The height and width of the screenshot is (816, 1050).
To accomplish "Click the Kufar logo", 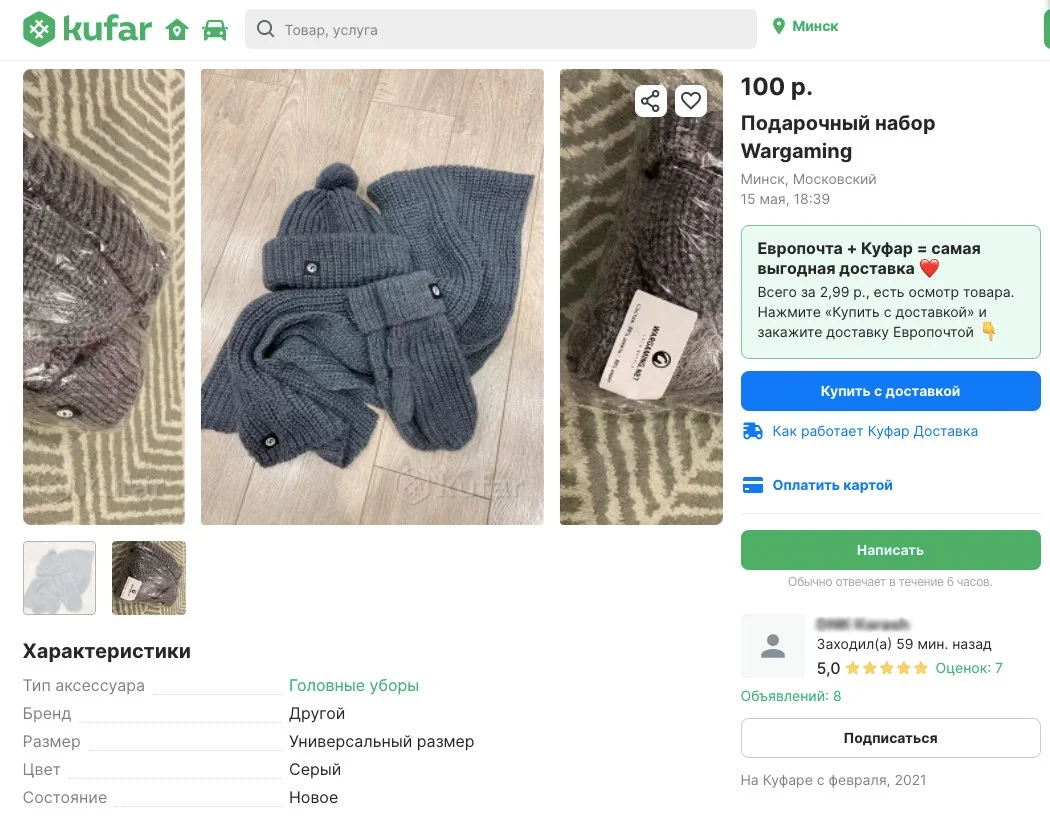I will [87, 29].
